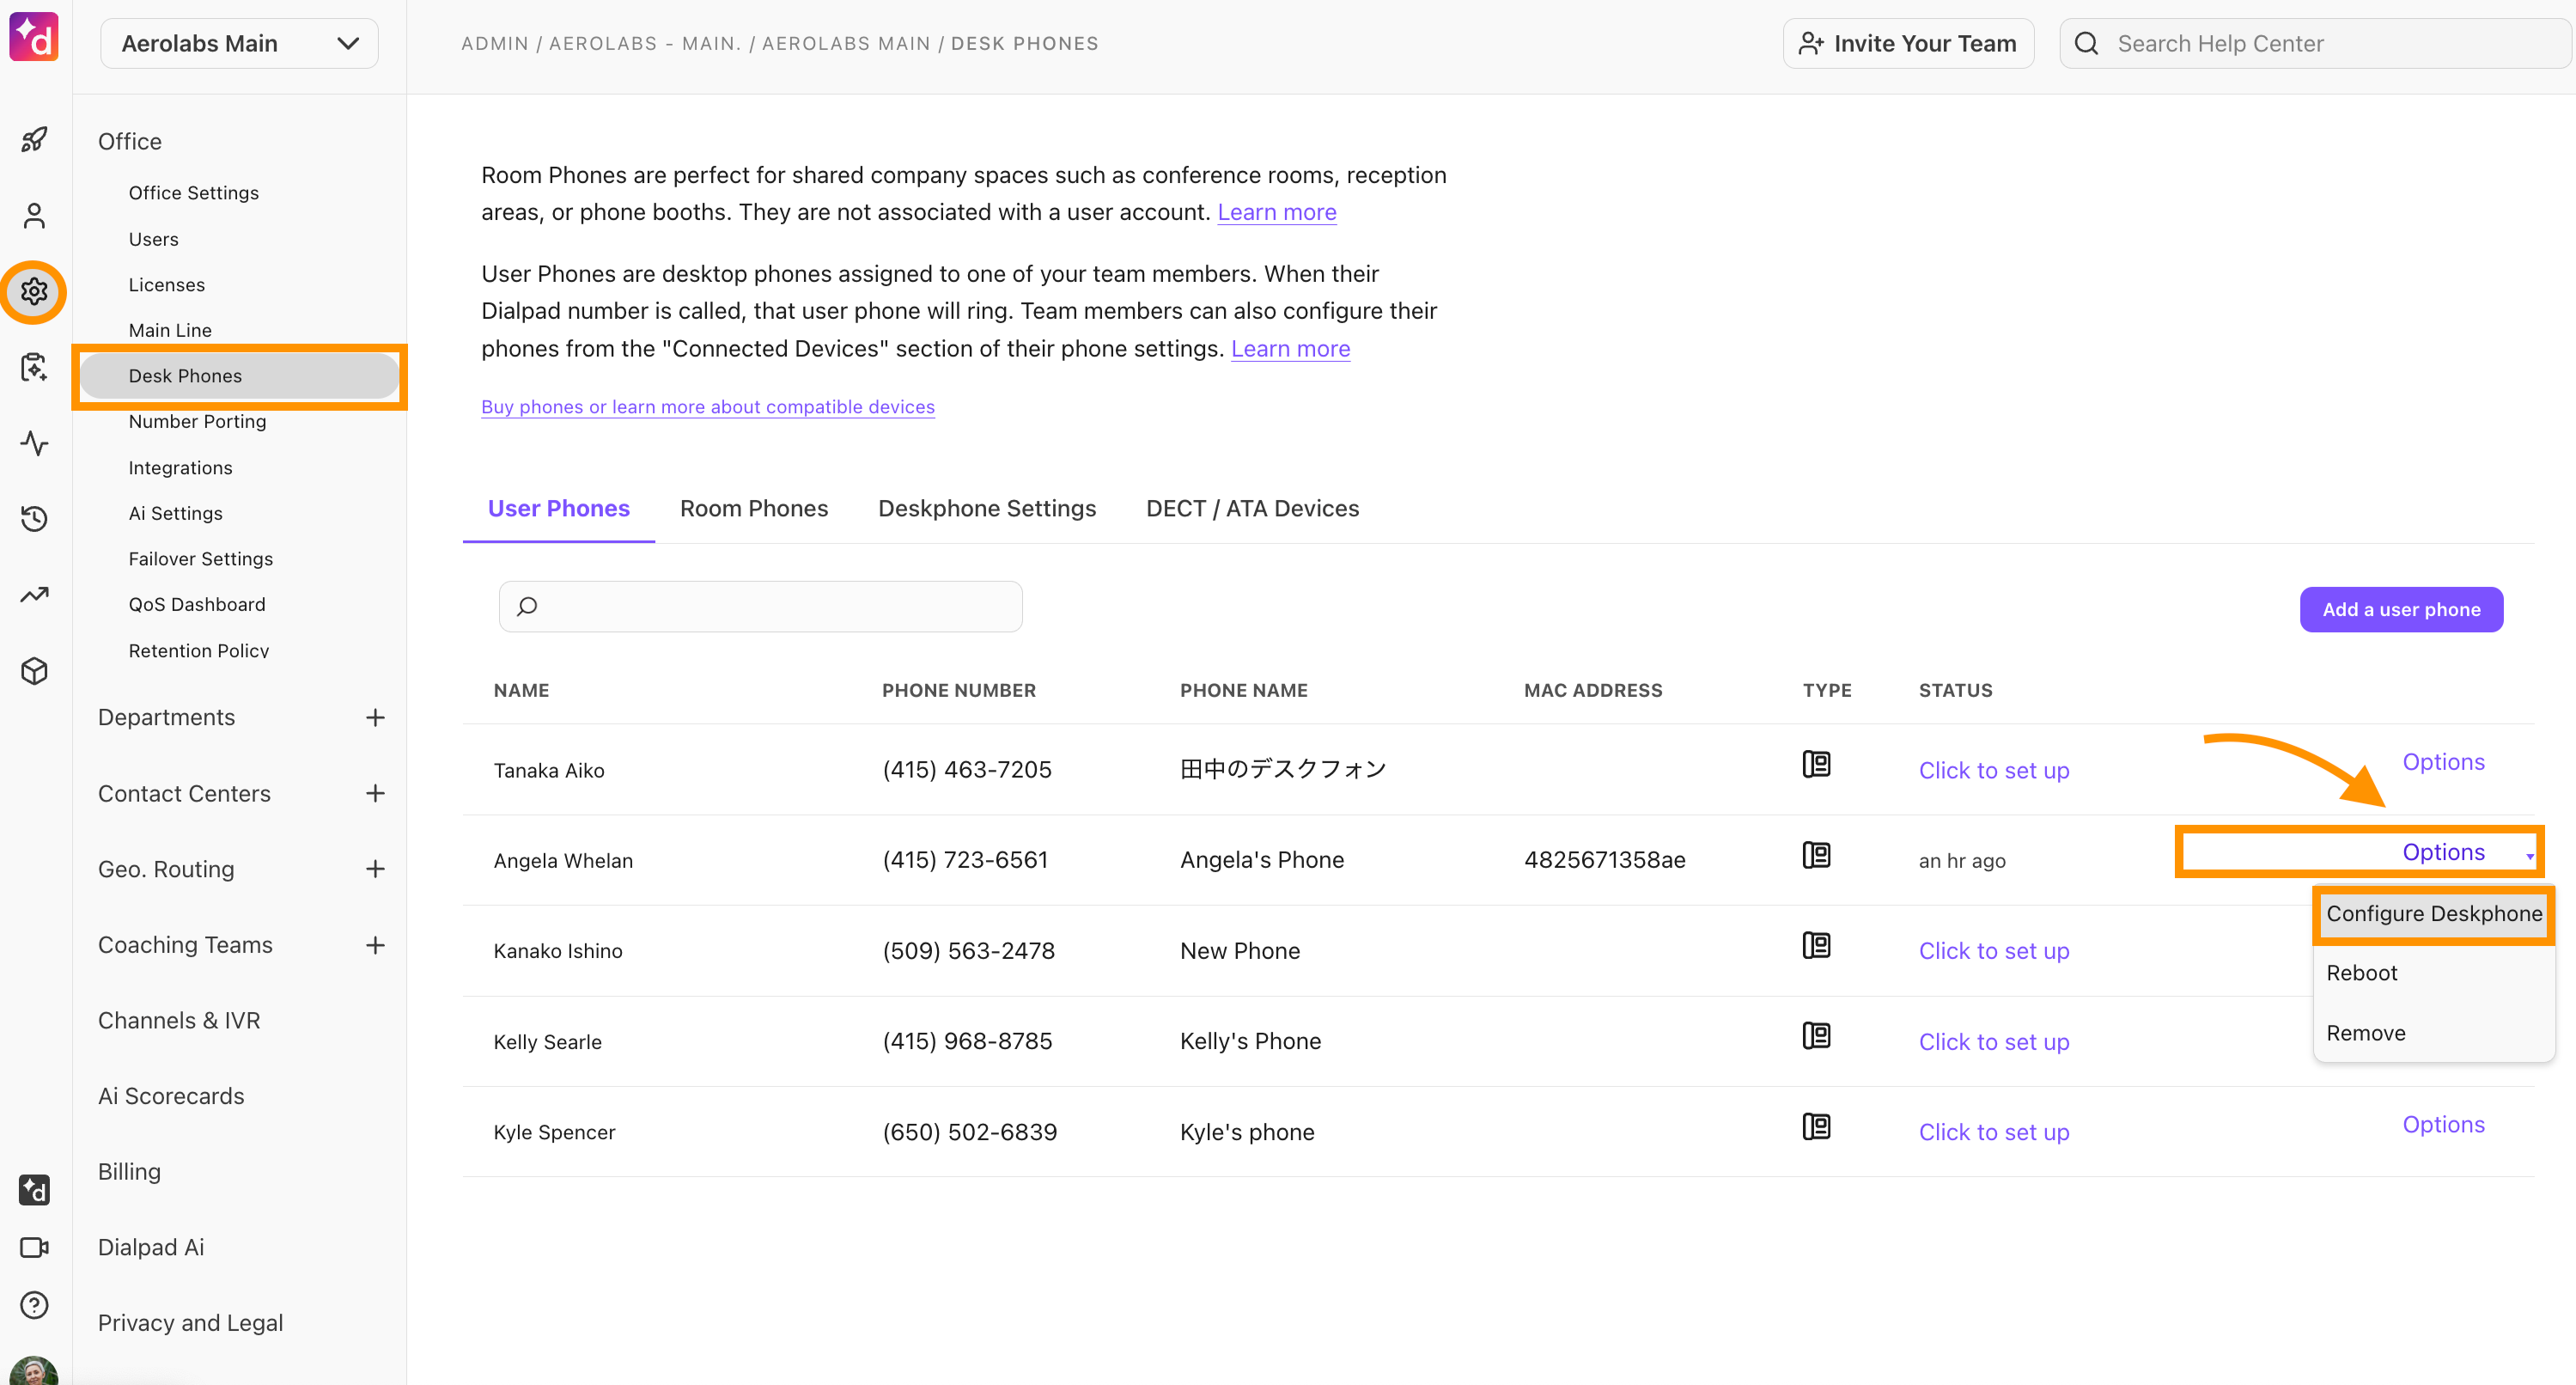The width and height of the screenshot is (2576, 1385).
Task: Switch to the User Phones tab
Action: click(x=559, y=509)
